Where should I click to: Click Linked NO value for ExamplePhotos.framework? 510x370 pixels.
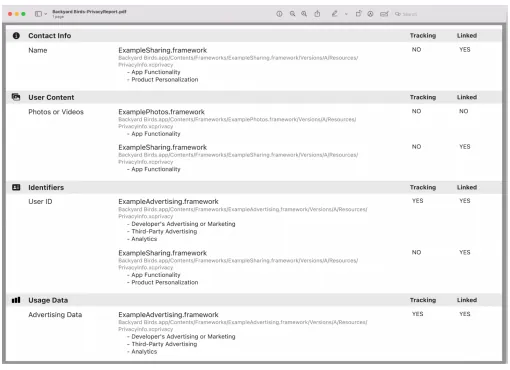click(464, 111)
